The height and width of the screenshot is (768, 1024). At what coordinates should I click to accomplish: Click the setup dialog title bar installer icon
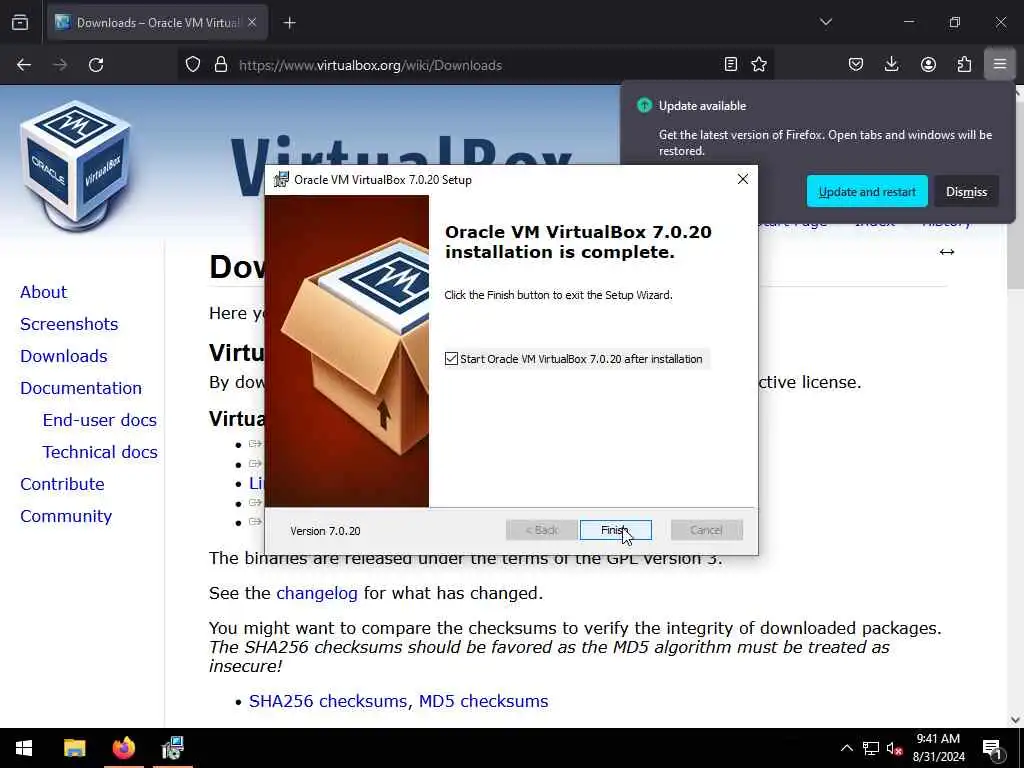point(281,180)
